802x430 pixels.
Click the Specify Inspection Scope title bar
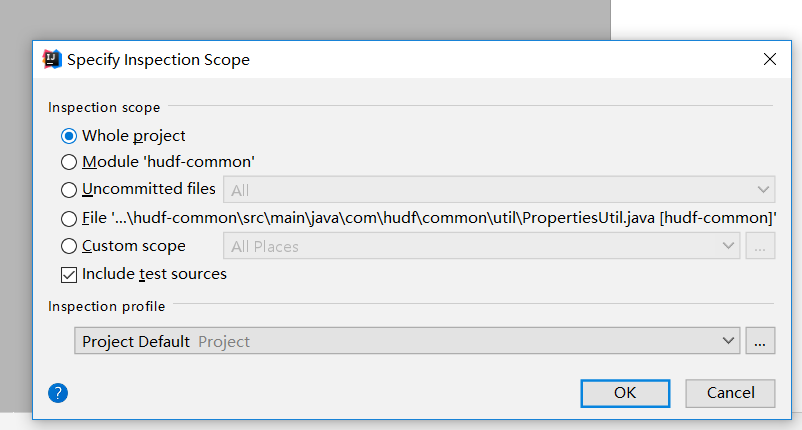point(400,59)
